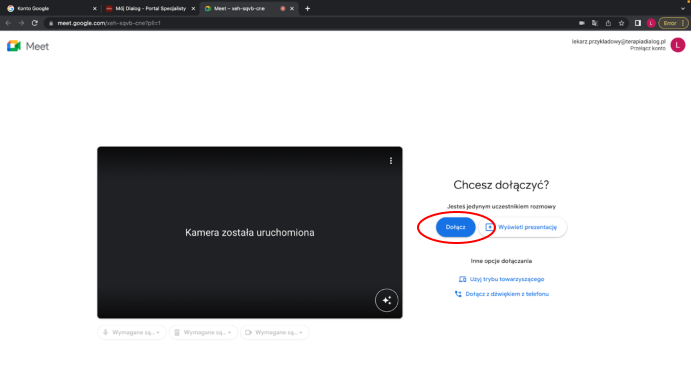Click lekarz.przykladowy@terapiadialog.pl email text
Screen dimensions: 691x365
click(618, 41)
